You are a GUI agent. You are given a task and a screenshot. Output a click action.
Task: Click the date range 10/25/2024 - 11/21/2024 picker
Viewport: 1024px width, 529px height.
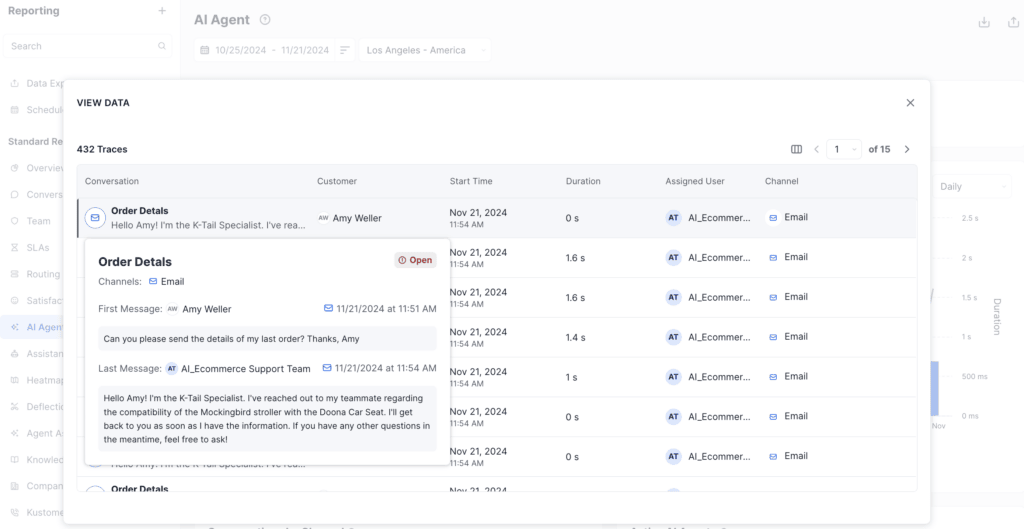(271, 50)
